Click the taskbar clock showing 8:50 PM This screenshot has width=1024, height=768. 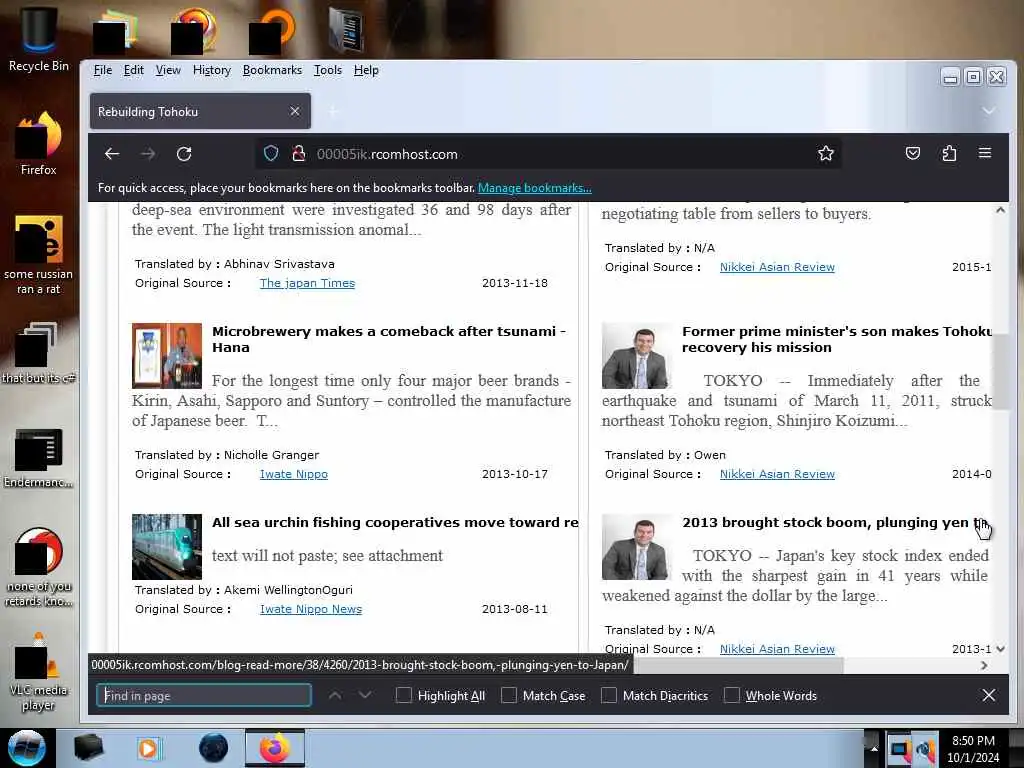(973, 749)
